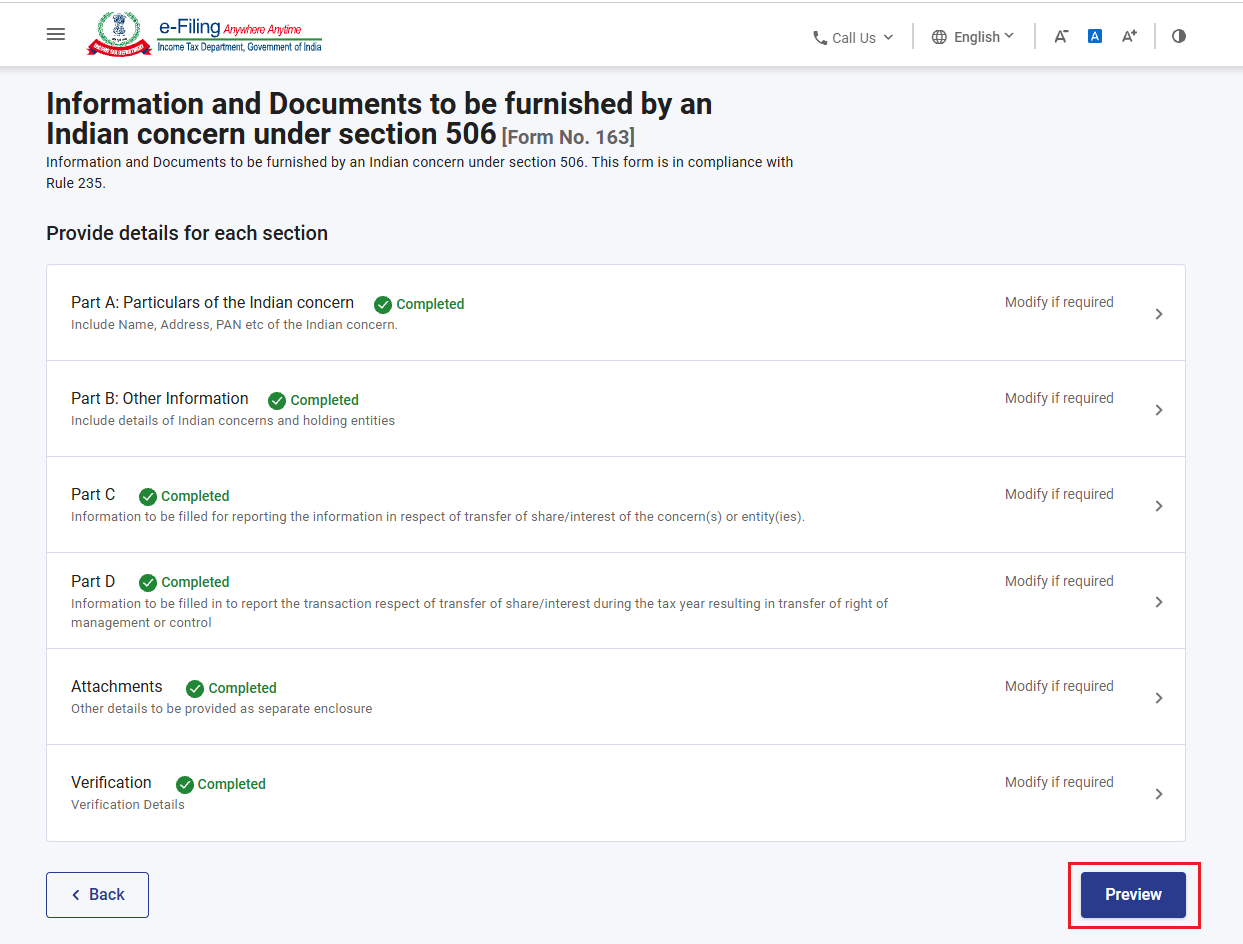Click the green Completed check icon of Part A

click(383, 304)
